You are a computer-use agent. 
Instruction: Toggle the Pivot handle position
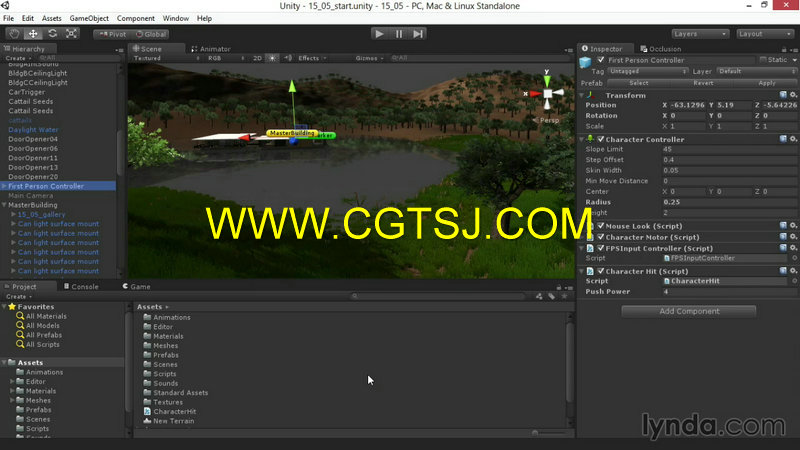(112, 34)
